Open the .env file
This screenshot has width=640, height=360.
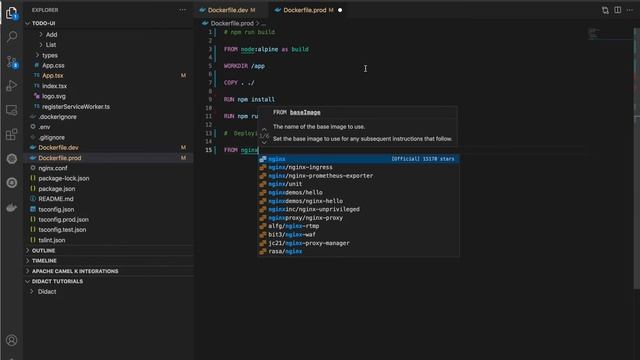(108, 127)
